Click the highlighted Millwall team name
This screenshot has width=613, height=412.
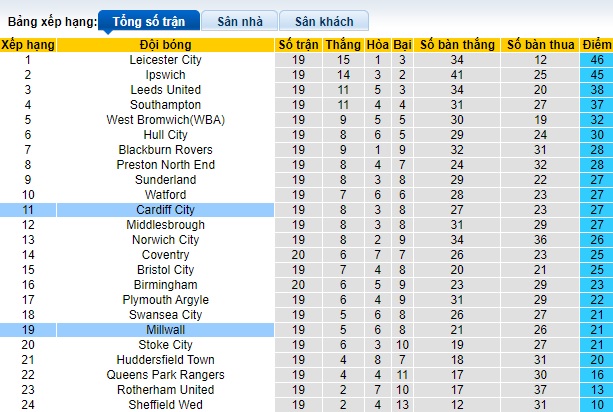click(166, 329)
